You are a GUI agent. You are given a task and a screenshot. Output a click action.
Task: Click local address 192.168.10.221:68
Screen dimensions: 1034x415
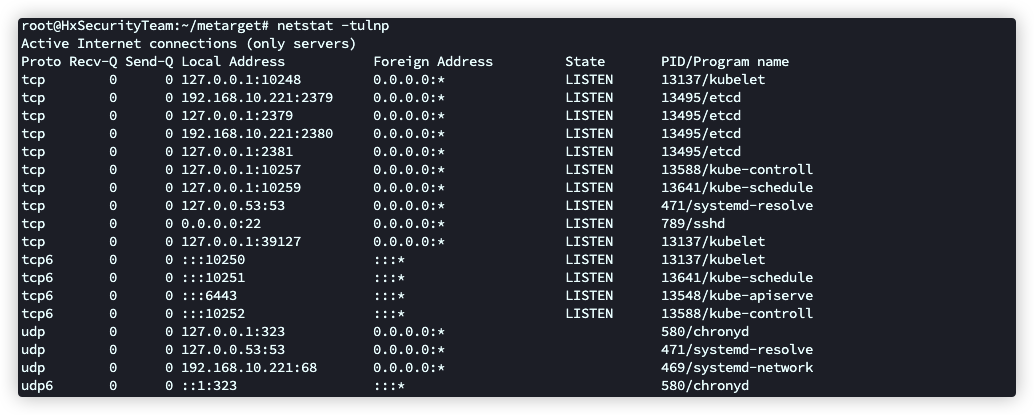pos(249,367)
